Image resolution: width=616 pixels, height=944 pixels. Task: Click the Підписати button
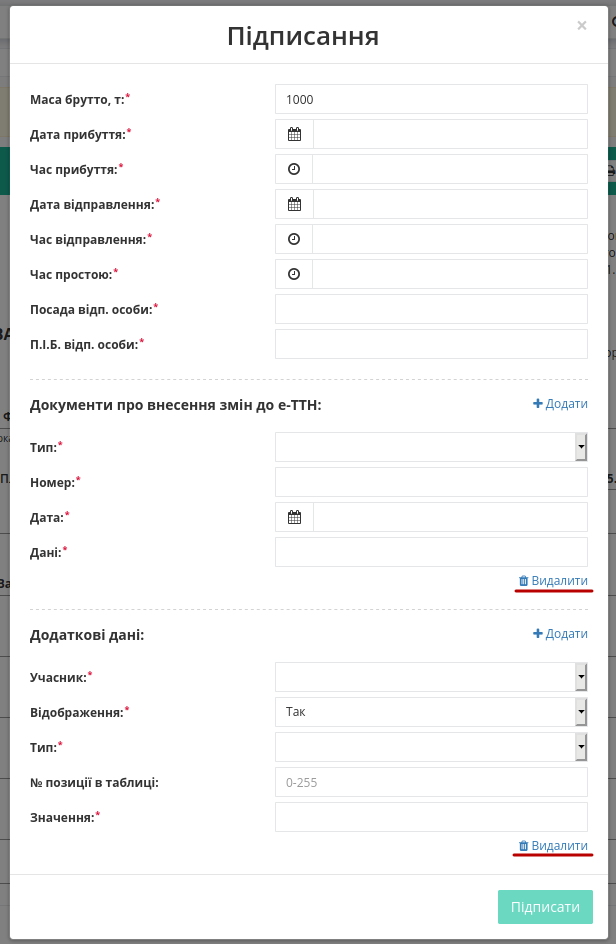tap(546, 907)
